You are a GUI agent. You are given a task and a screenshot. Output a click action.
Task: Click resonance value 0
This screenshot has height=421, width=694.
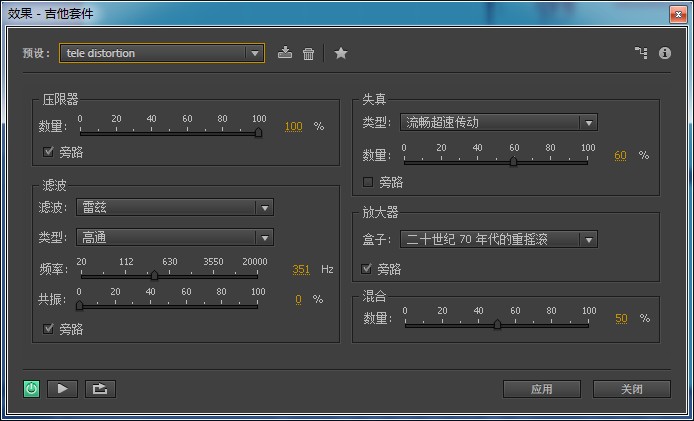click(298, 299)
